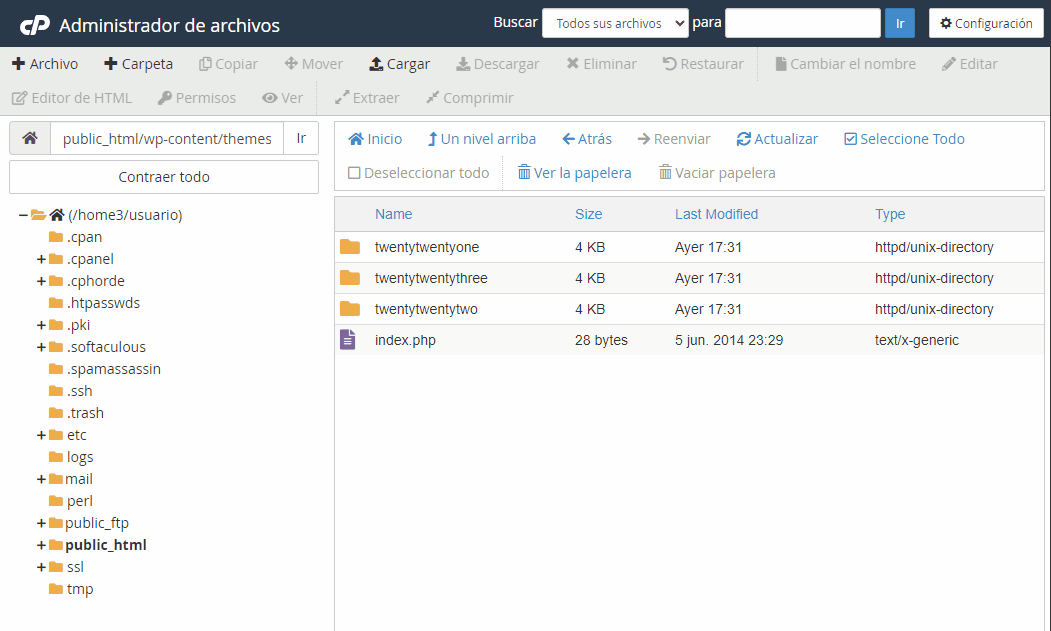This screenshot has width=1051, height=631.
Task: Click Reenviar forward navigation
Action: (x=674, y=139)
